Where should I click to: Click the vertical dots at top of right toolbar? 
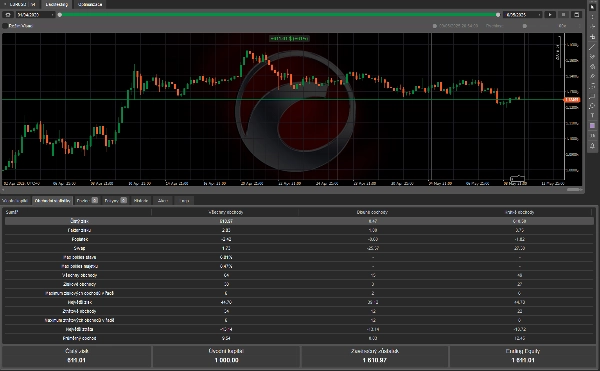[592, 17]
